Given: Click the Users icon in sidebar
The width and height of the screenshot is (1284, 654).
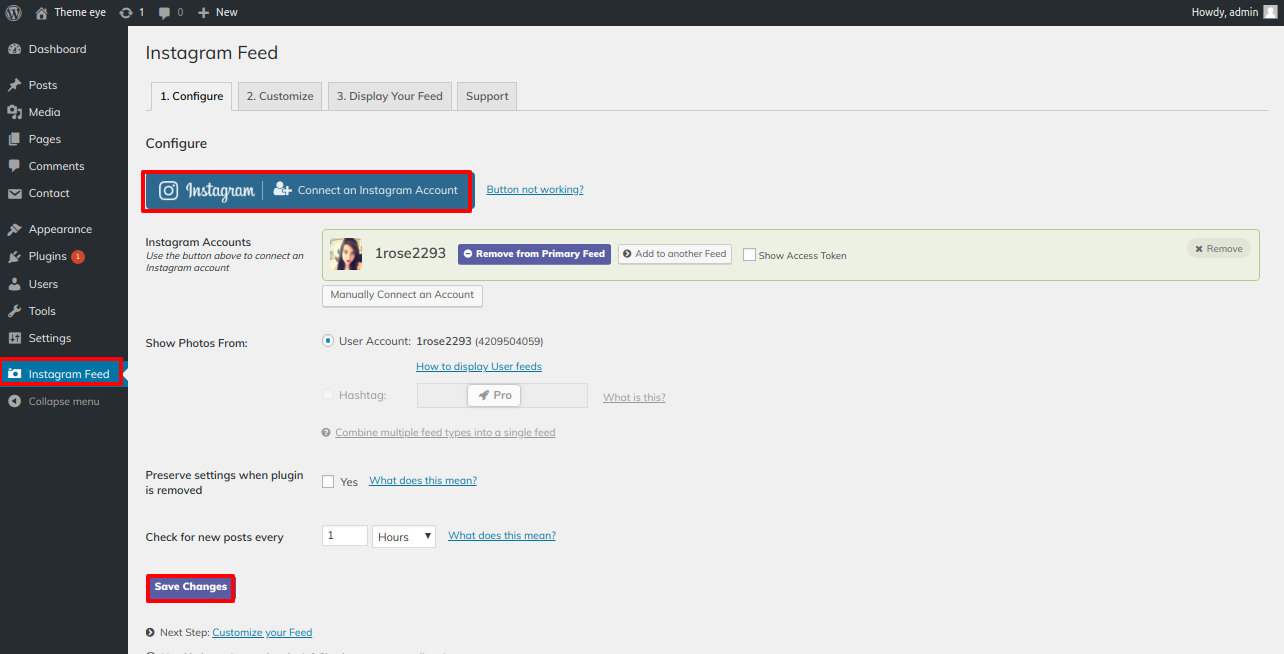Looking at the screenshot, I should 15,284.
